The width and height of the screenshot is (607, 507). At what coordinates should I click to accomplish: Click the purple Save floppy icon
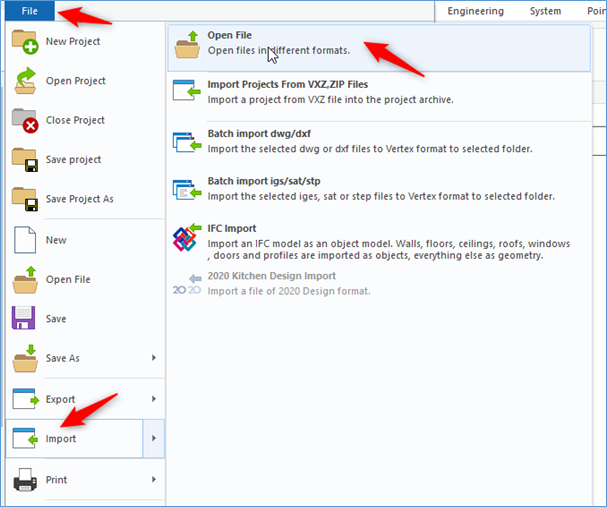(25, 318)
